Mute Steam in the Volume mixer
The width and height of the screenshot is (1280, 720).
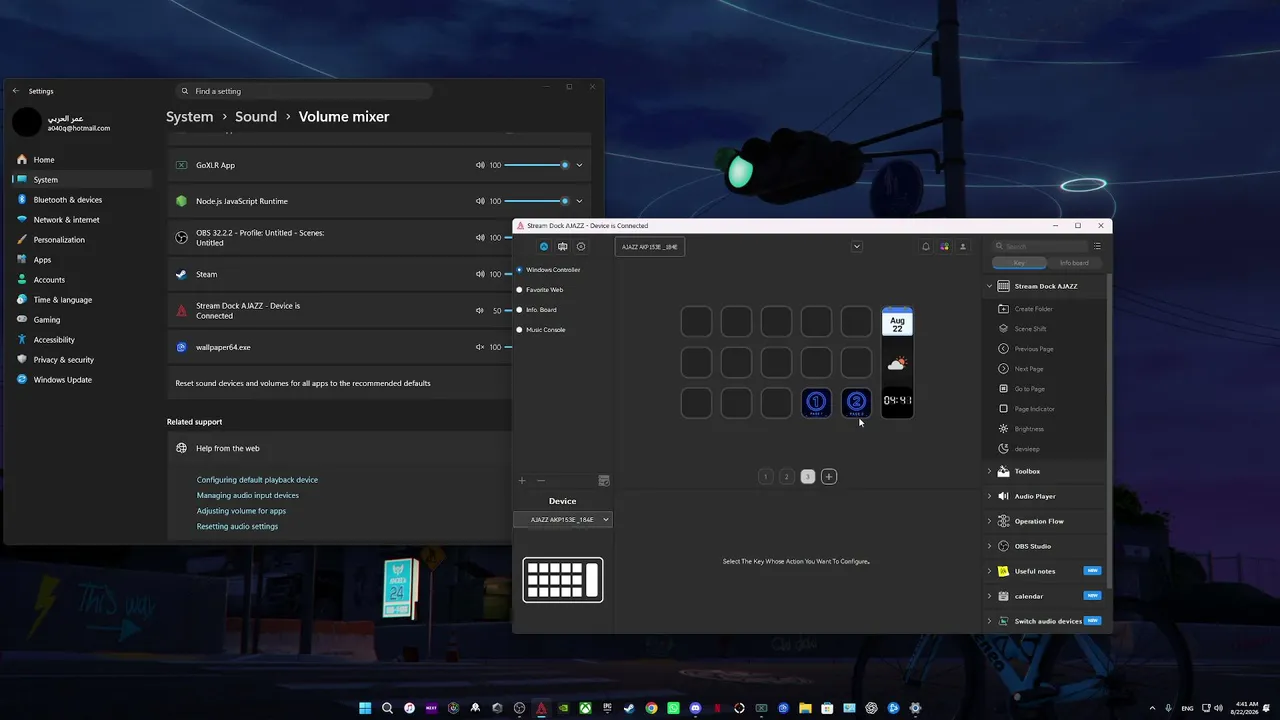click(x=480, y=274)
